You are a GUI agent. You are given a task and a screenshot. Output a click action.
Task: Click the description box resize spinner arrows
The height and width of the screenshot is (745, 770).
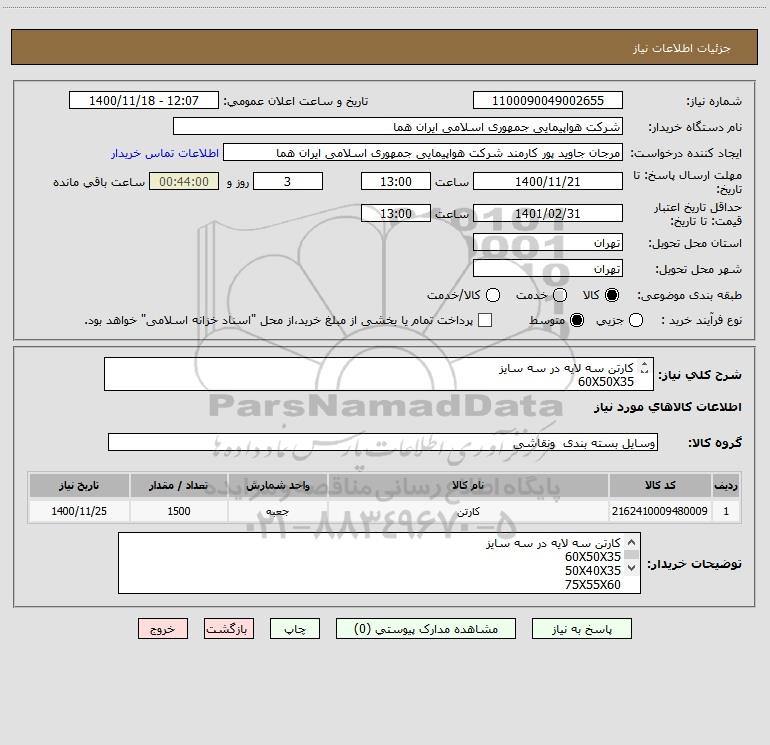(645, 367)
